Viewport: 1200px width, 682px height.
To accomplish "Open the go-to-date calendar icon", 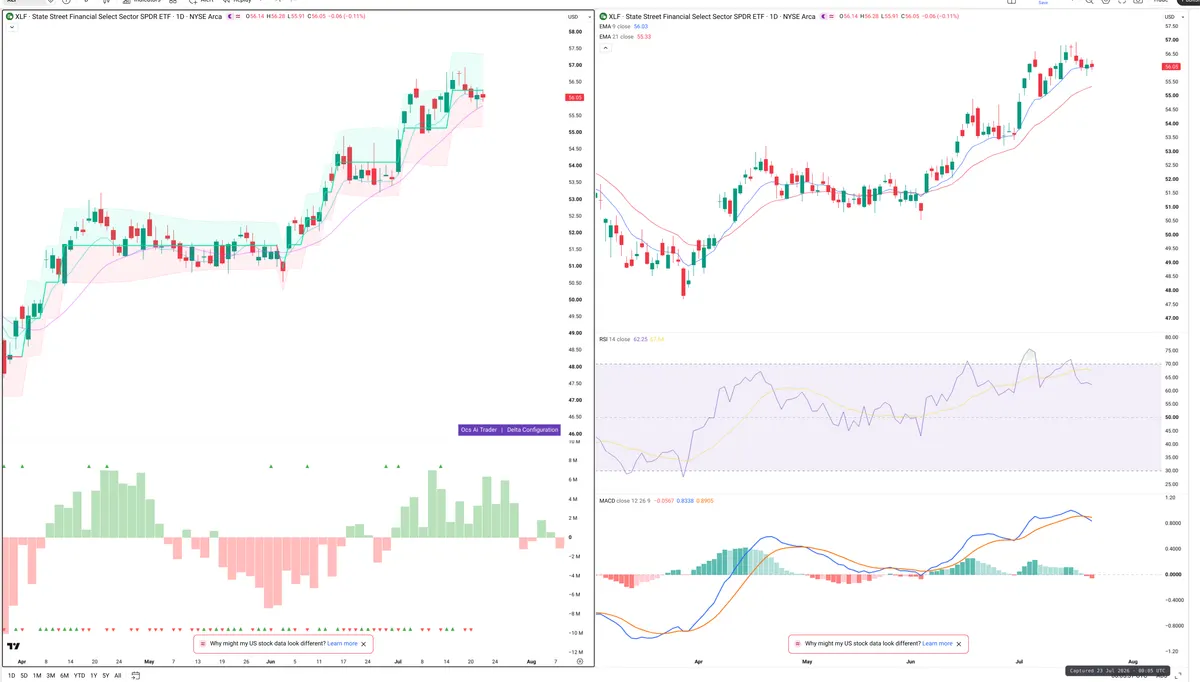I will tap(135, 676).
